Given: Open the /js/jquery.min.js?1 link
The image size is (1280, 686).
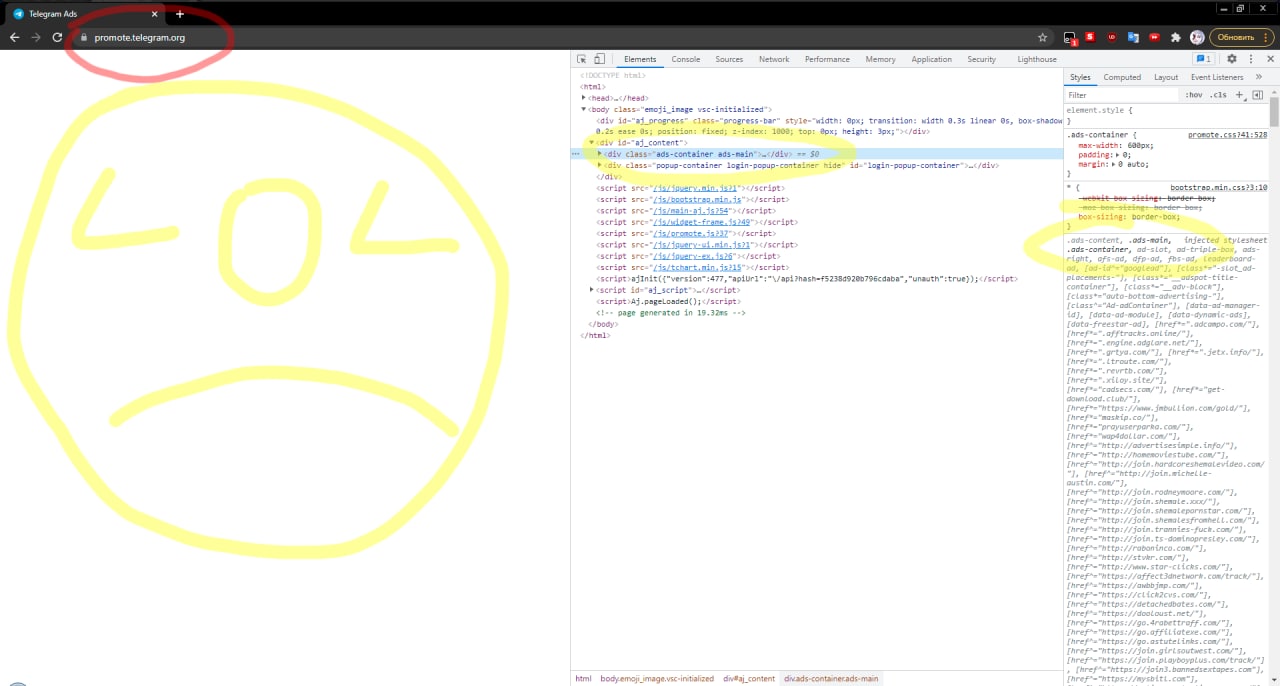Looking at the screenshot, I should [x=694, y=188].
